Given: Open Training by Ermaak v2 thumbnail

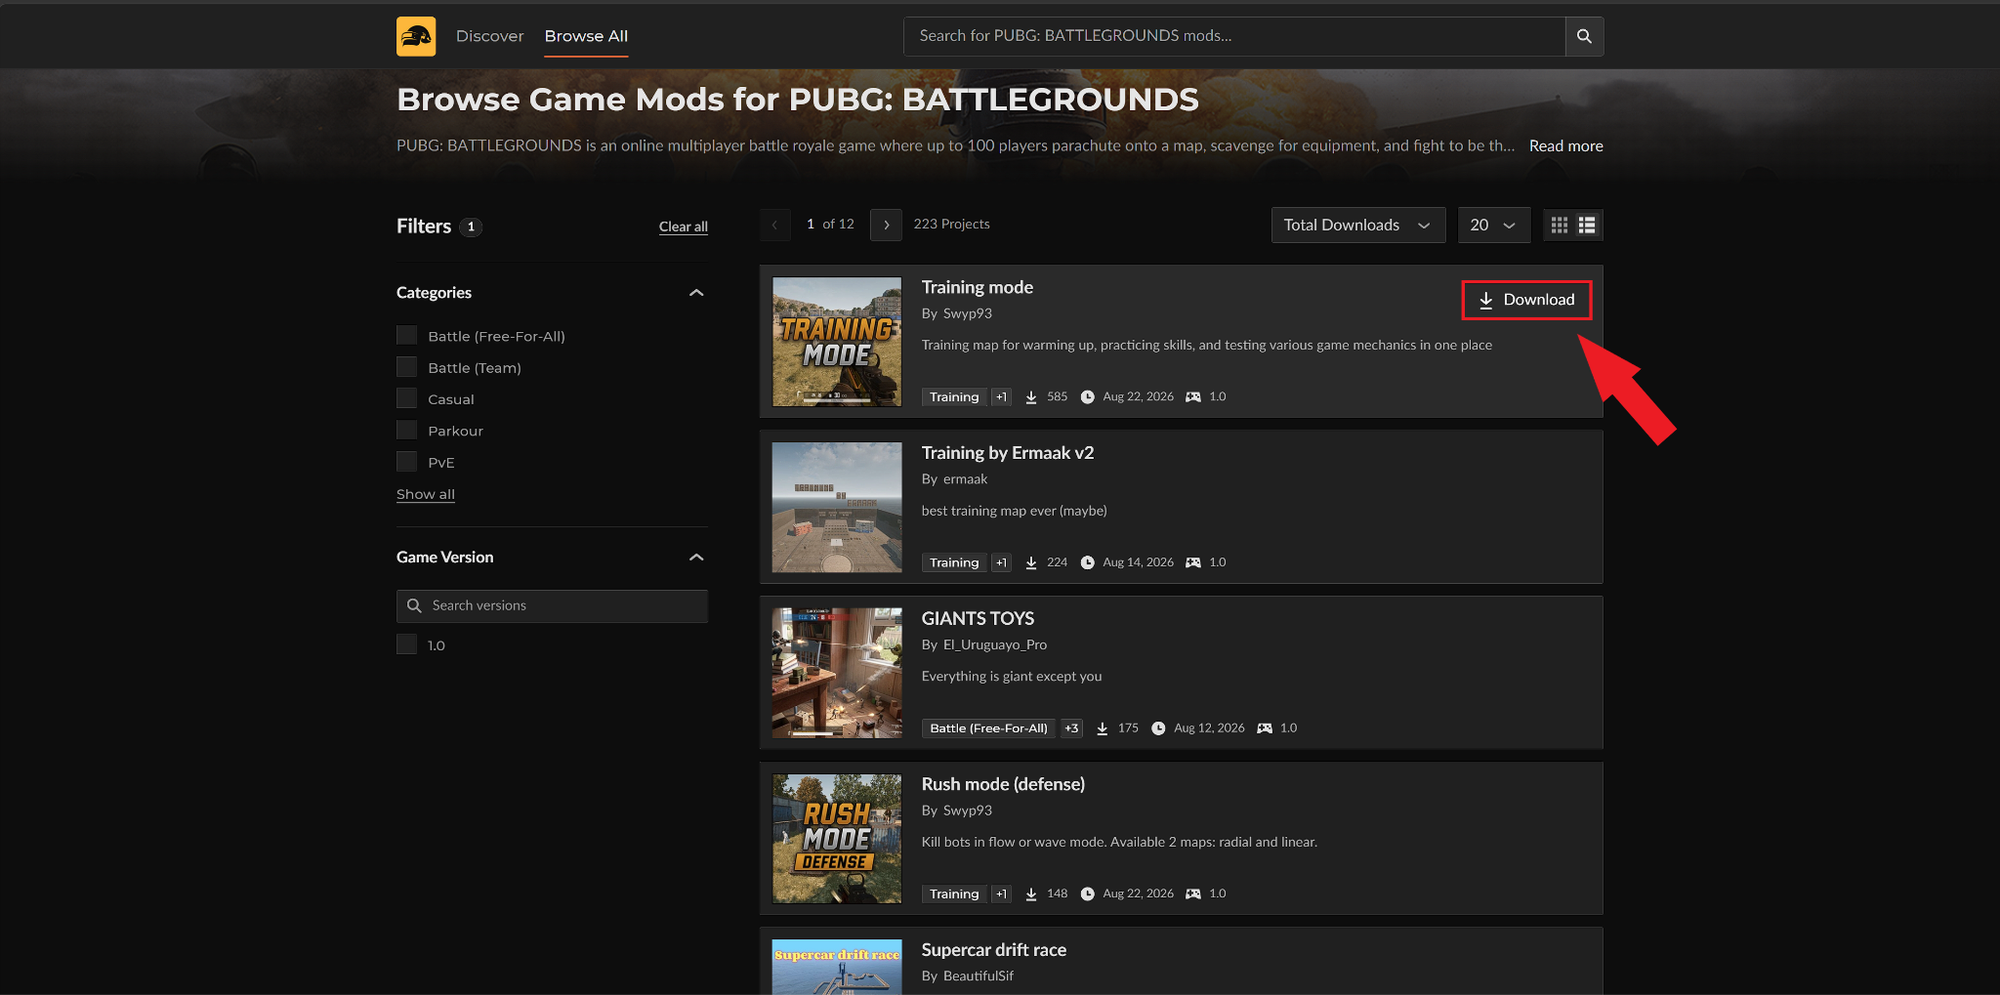Looking at the screenshot, I should click(x=837, y=507).
